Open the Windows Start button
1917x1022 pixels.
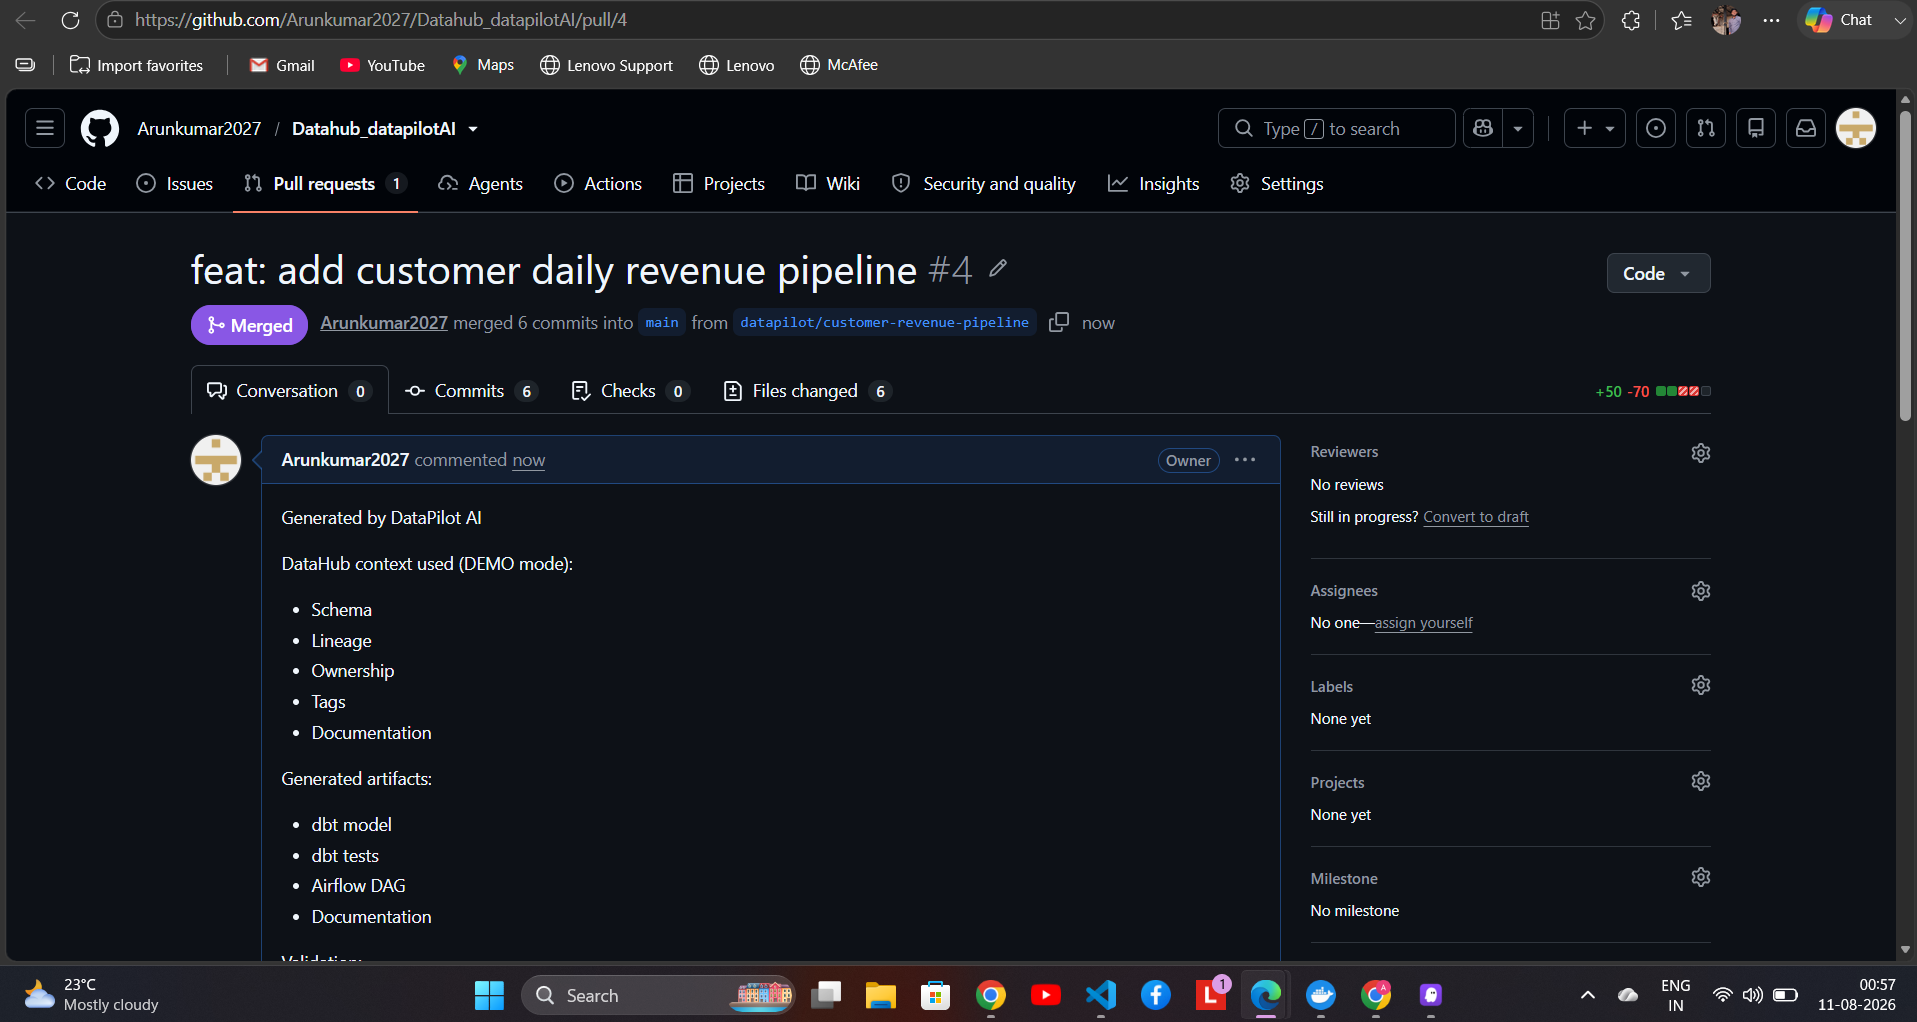pyautogui.click(x=489, y=995)
